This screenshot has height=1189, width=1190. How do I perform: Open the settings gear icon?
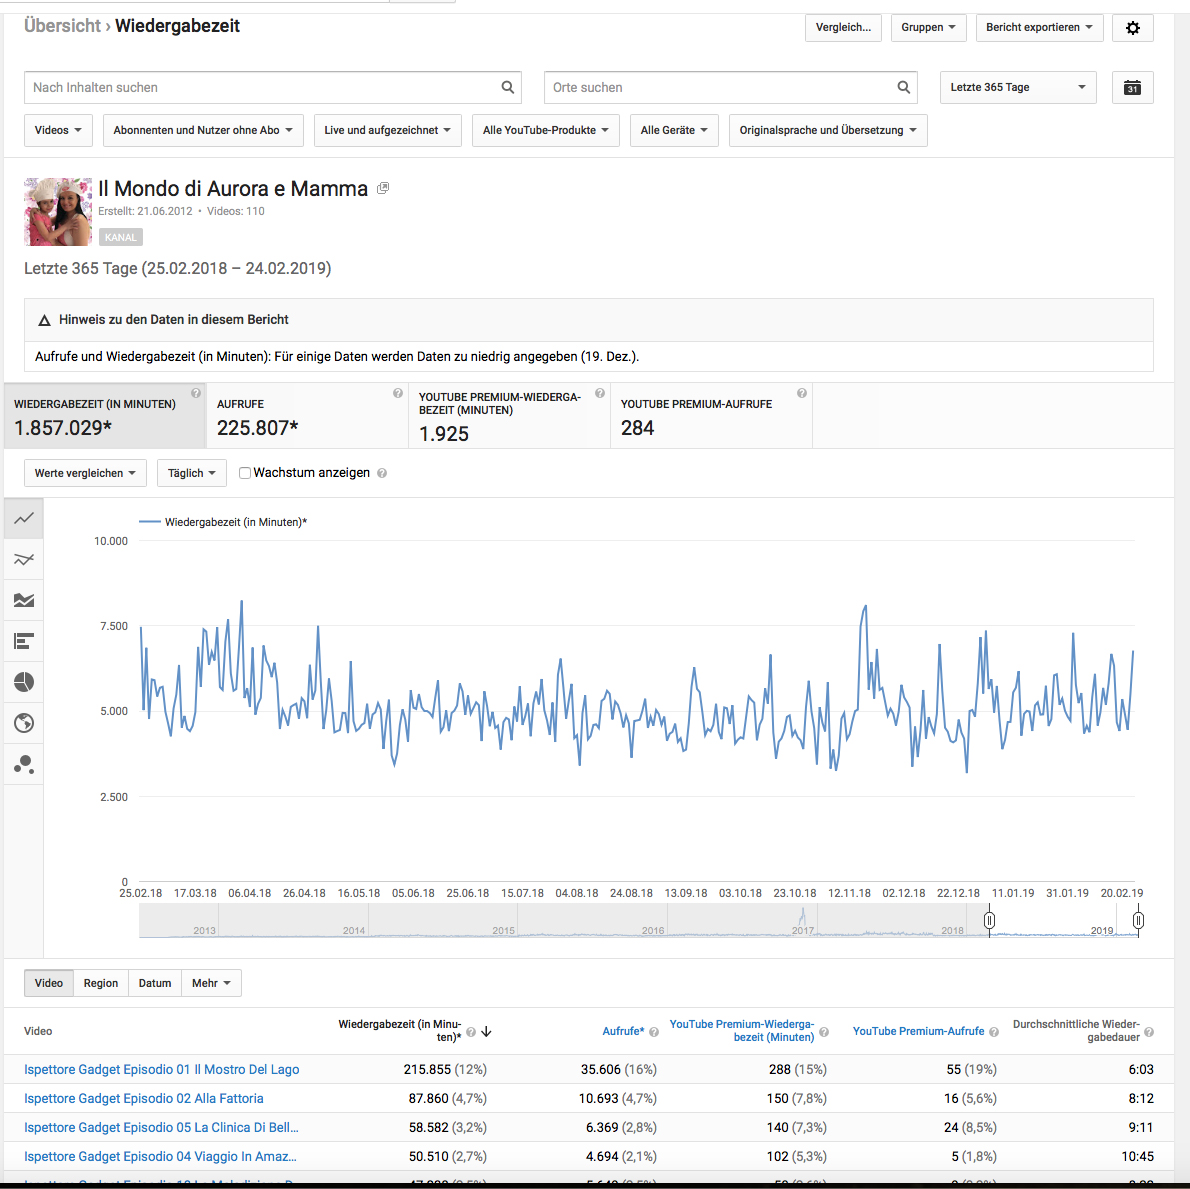coord(1132,28)
